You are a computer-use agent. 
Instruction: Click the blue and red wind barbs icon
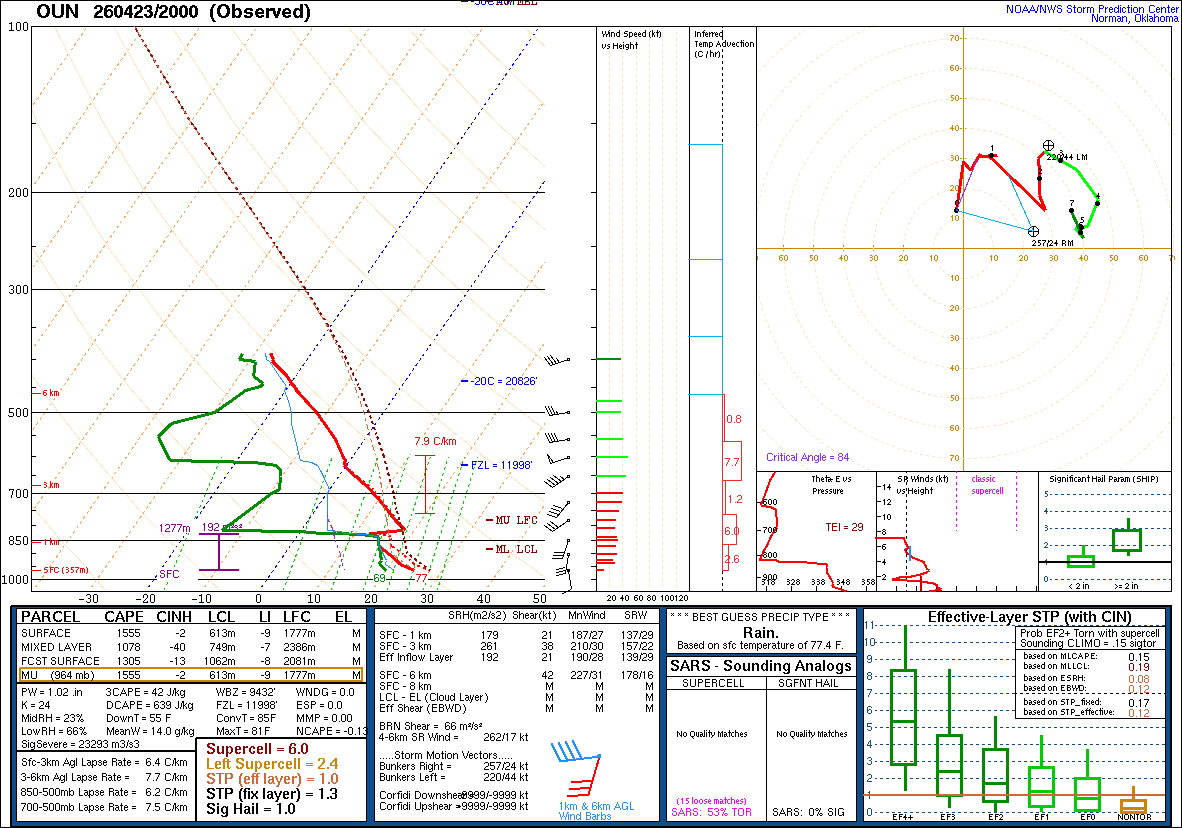coord(577,768)
